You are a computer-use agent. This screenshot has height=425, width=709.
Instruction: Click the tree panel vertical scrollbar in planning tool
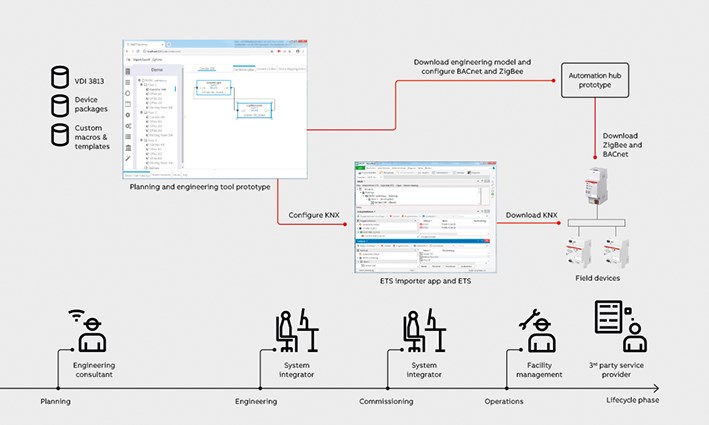click(x=176, y=90)
